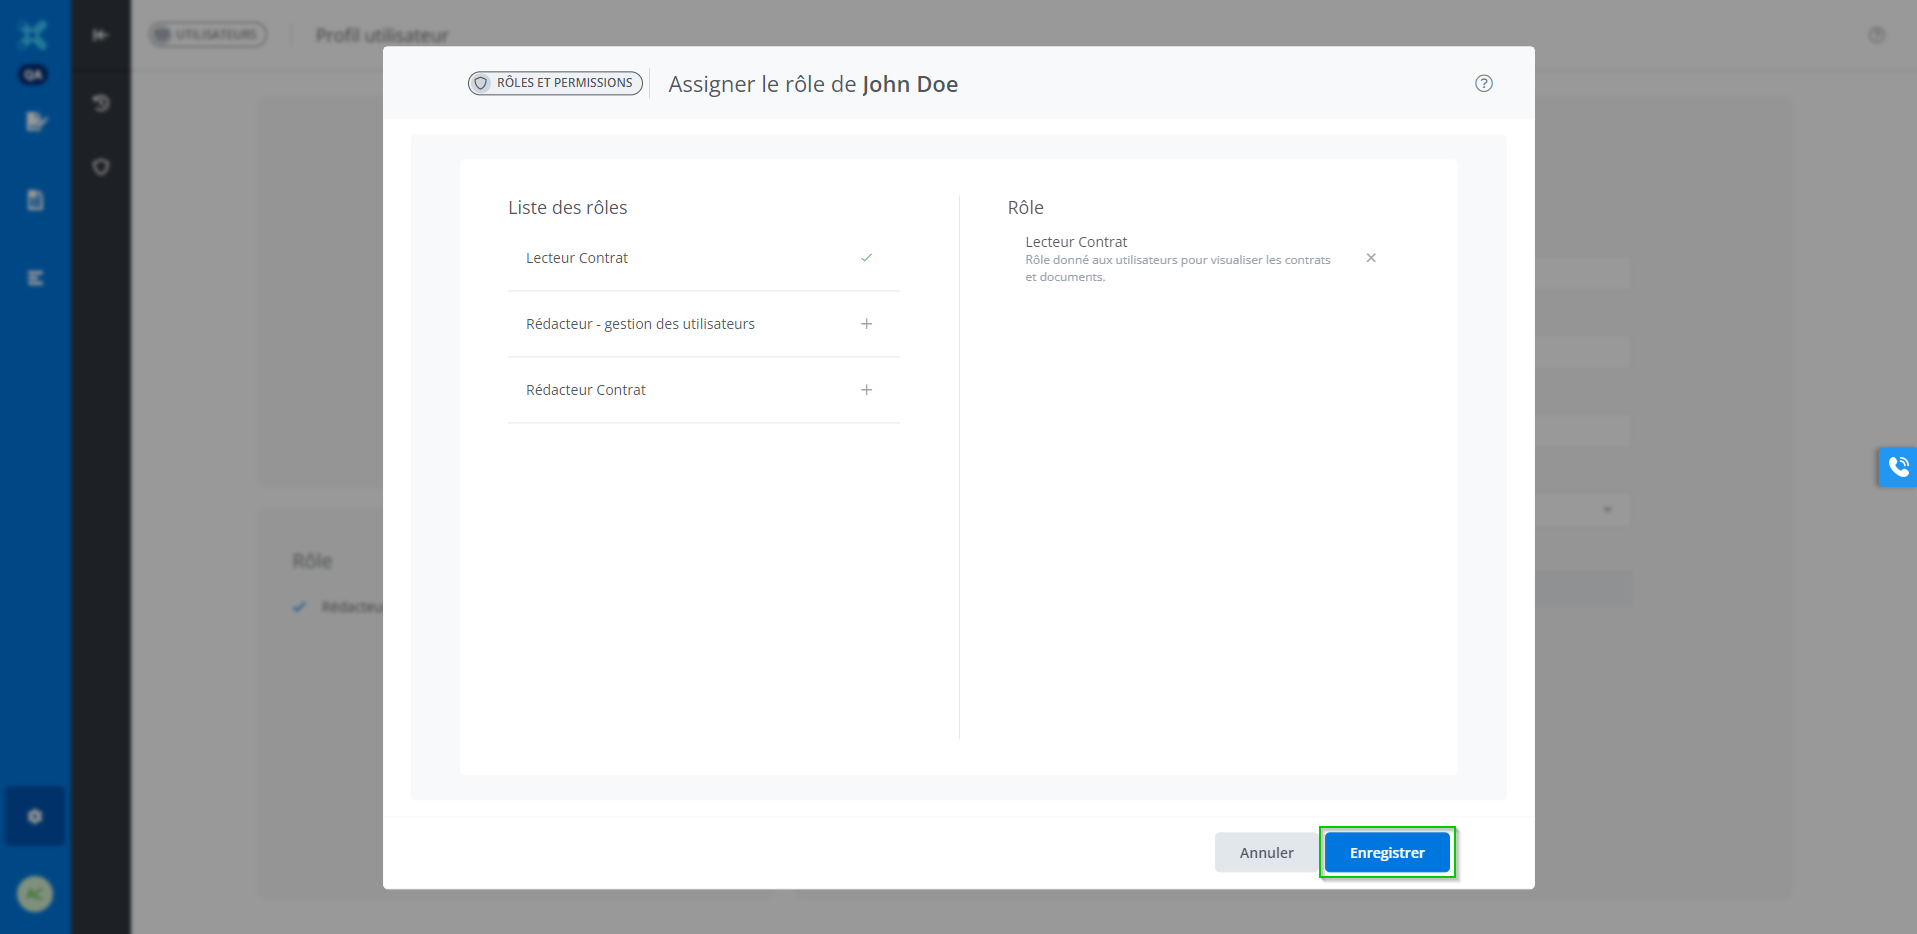Screen dimensions: 1917x934
Task: Expand the sidebar with the arrow icon
Action: [100, 35]
